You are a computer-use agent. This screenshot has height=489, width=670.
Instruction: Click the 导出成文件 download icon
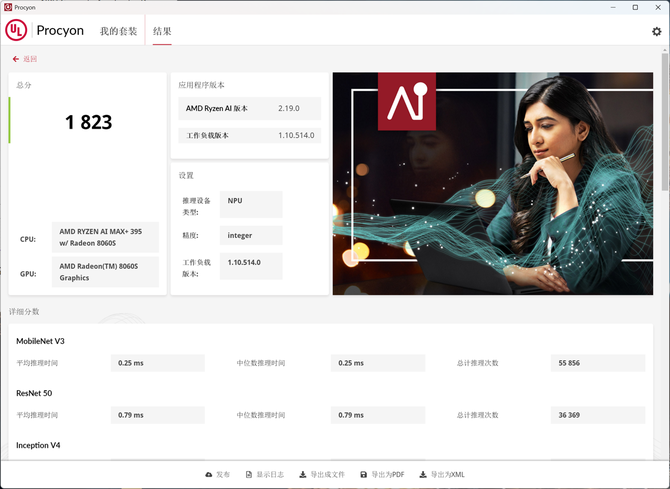pyautogui.click(x=303, y=474)
